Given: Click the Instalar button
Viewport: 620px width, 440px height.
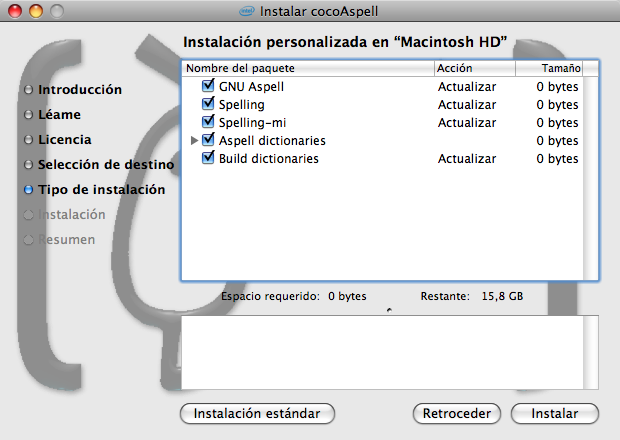Looking at the screenshot, I should click(x=555, y=414).
